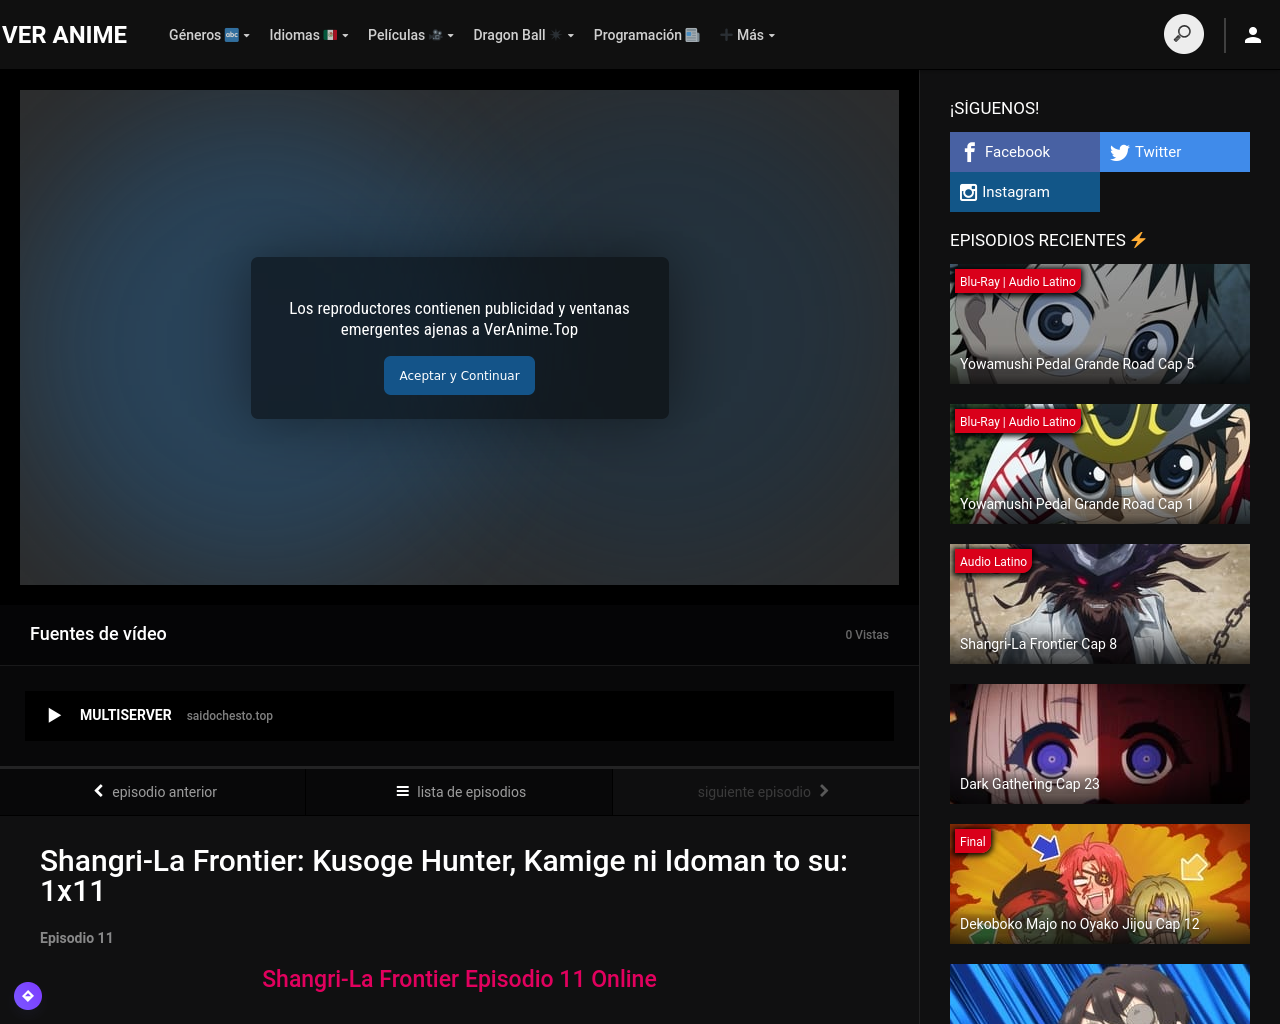Expand the Géneros dropdown menu

click(x=209, y=35)
